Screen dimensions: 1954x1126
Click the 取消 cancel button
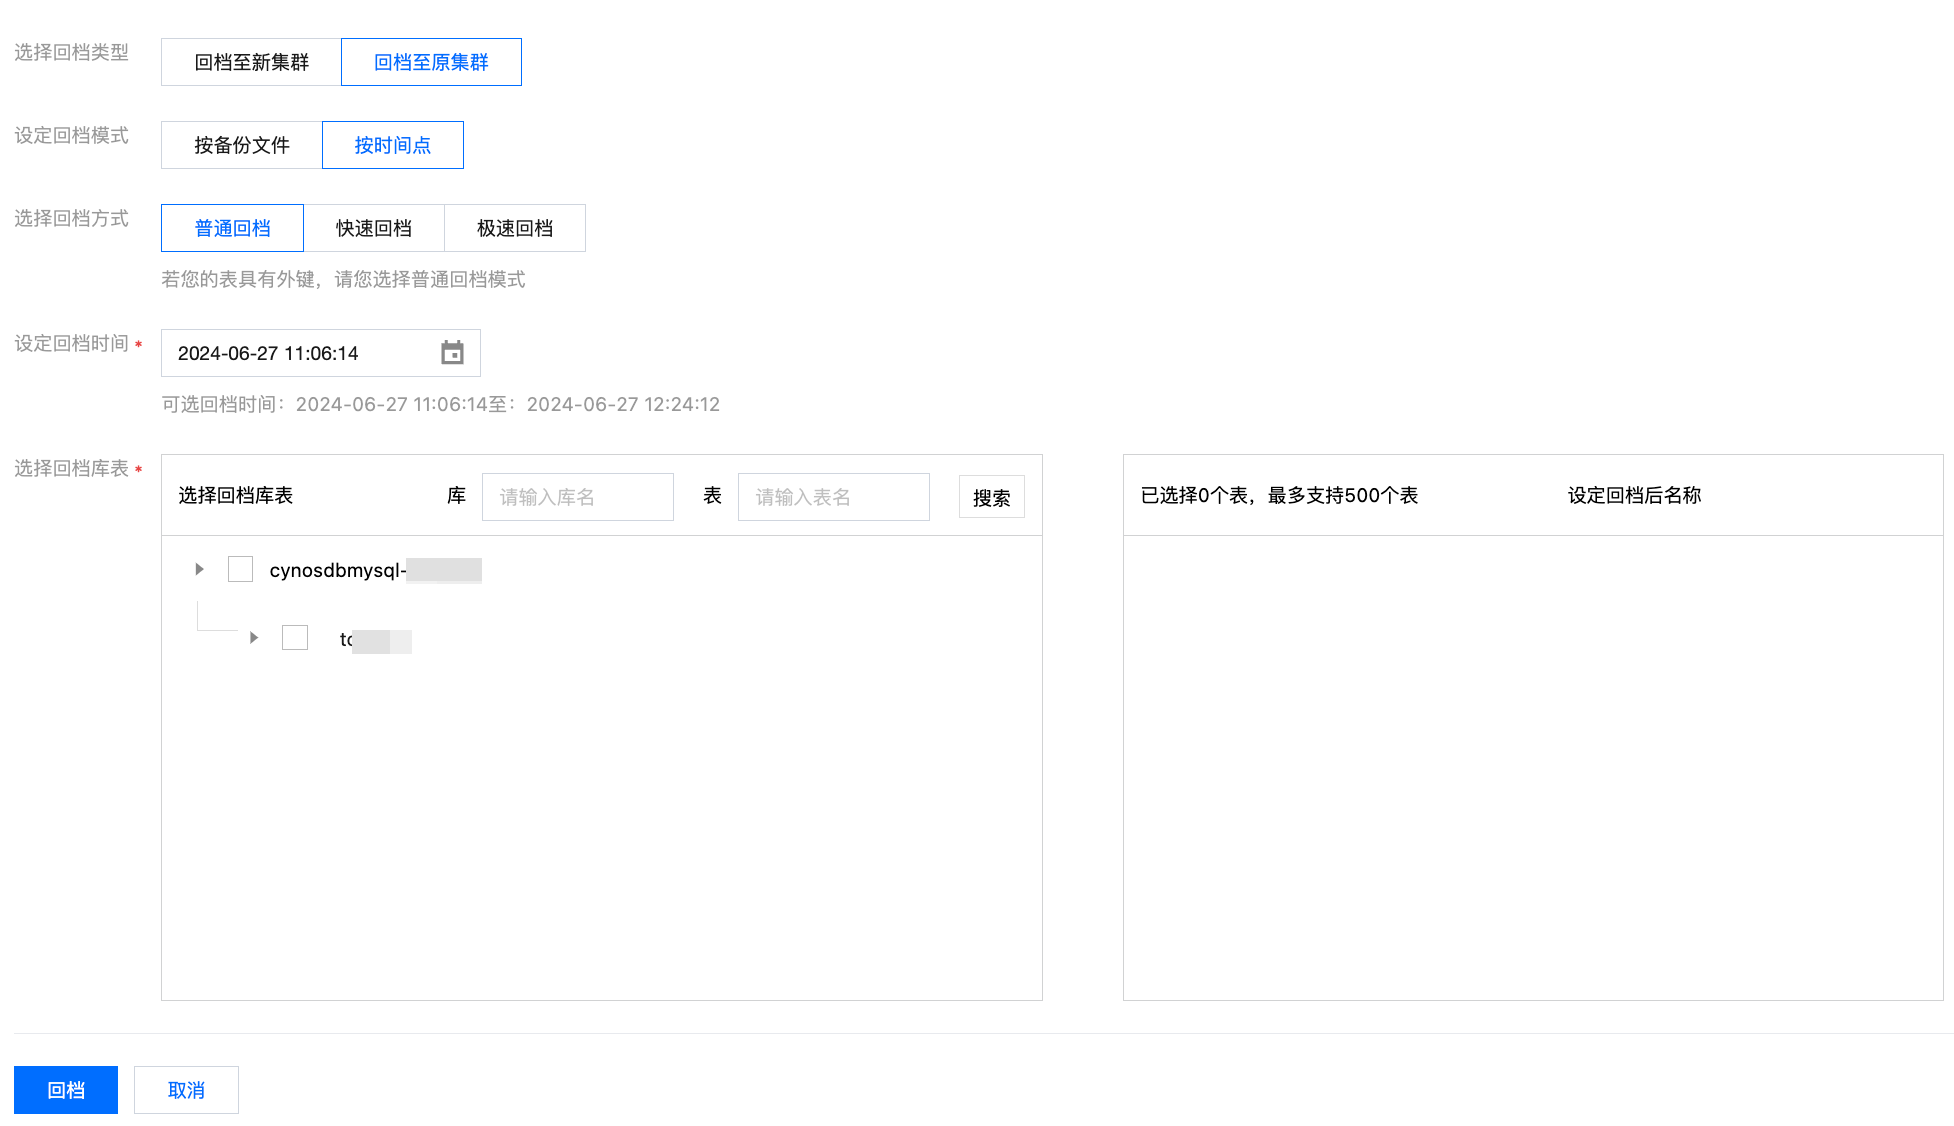[x=186, y=1090]
